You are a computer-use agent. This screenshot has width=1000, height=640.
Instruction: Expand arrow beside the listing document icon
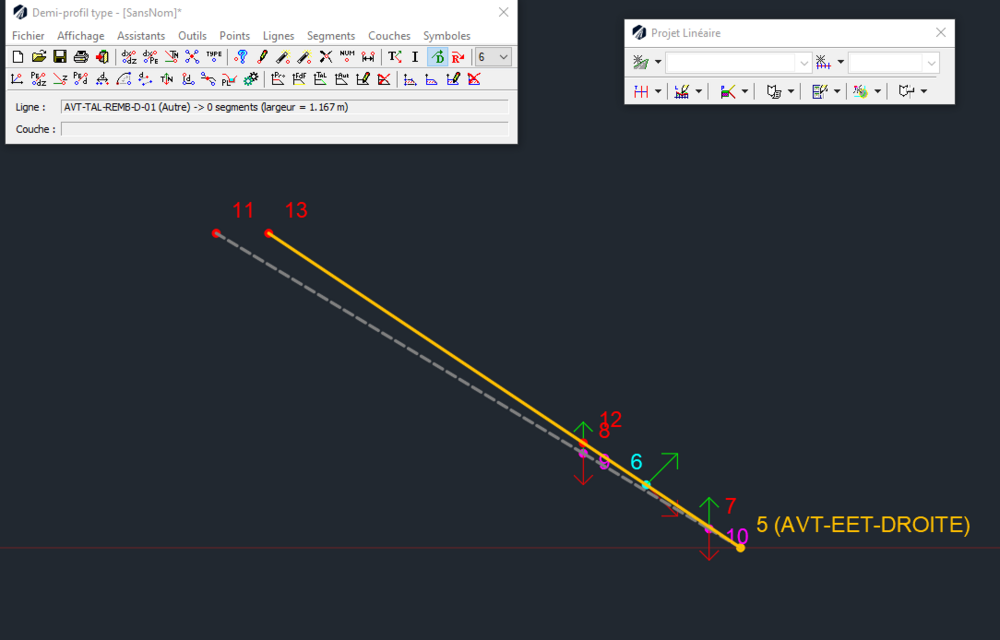791,92
